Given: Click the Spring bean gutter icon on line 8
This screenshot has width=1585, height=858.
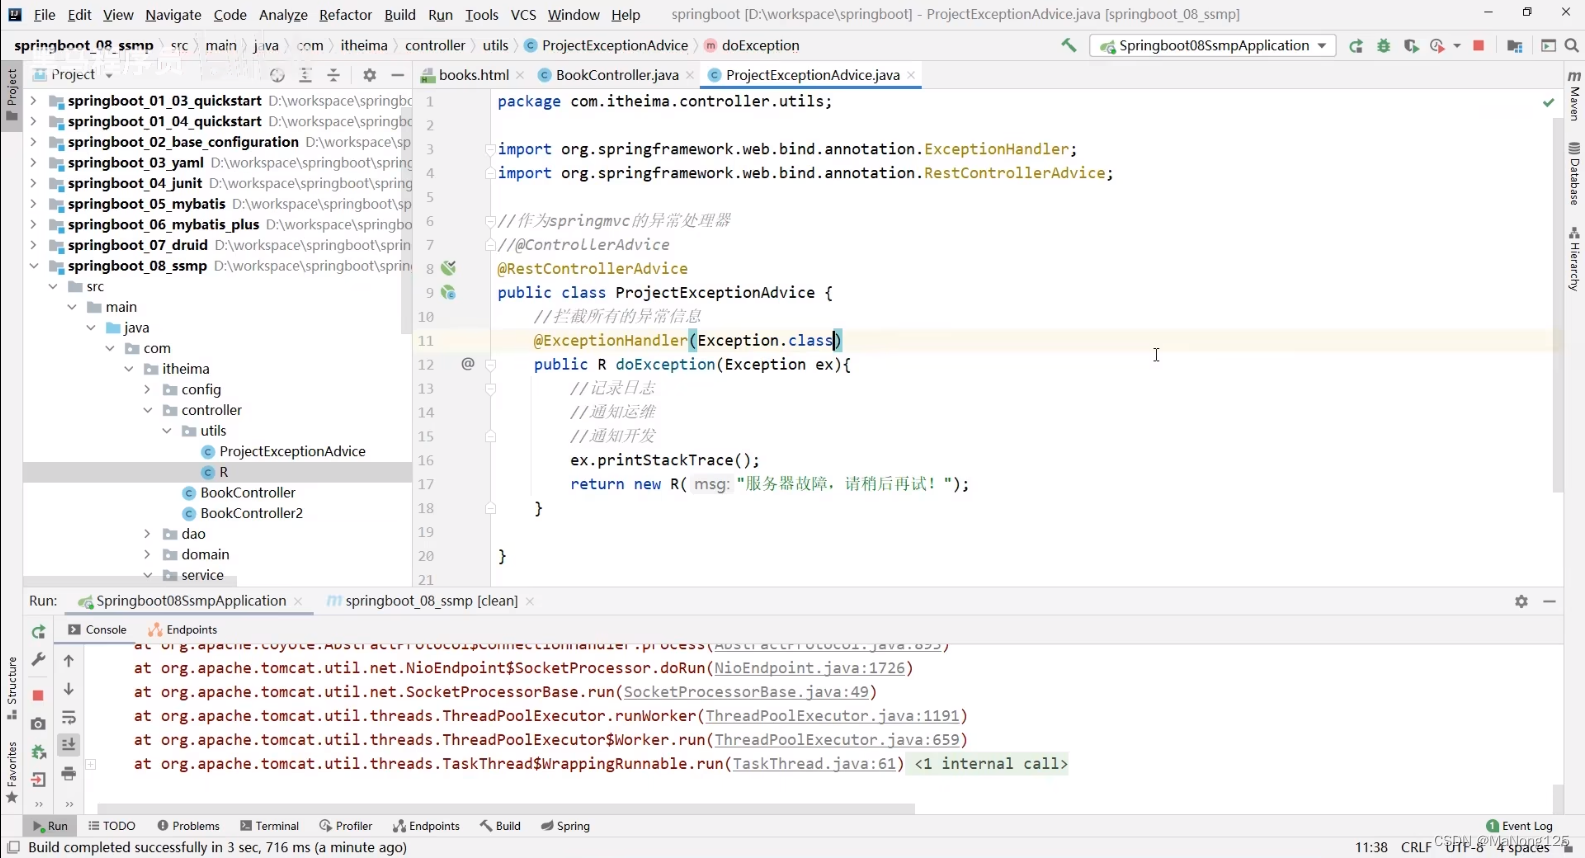Looking at the screenshot, I should point(448,268).
